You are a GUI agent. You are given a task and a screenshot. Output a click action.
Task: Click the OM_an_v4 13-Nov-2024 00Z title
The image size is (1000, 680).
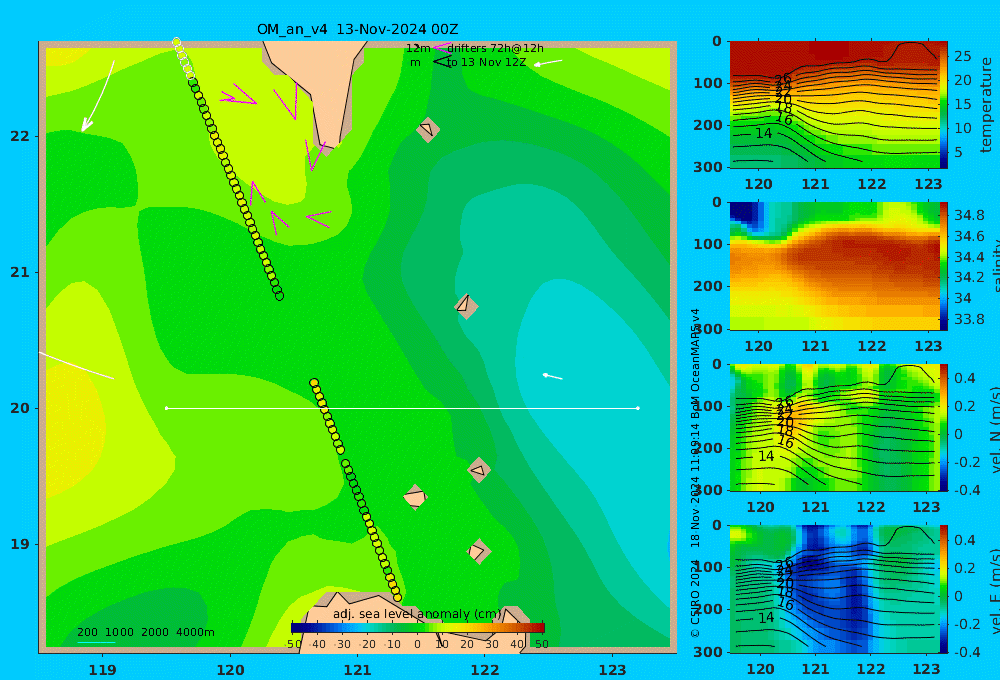click(x=357, y=29)
